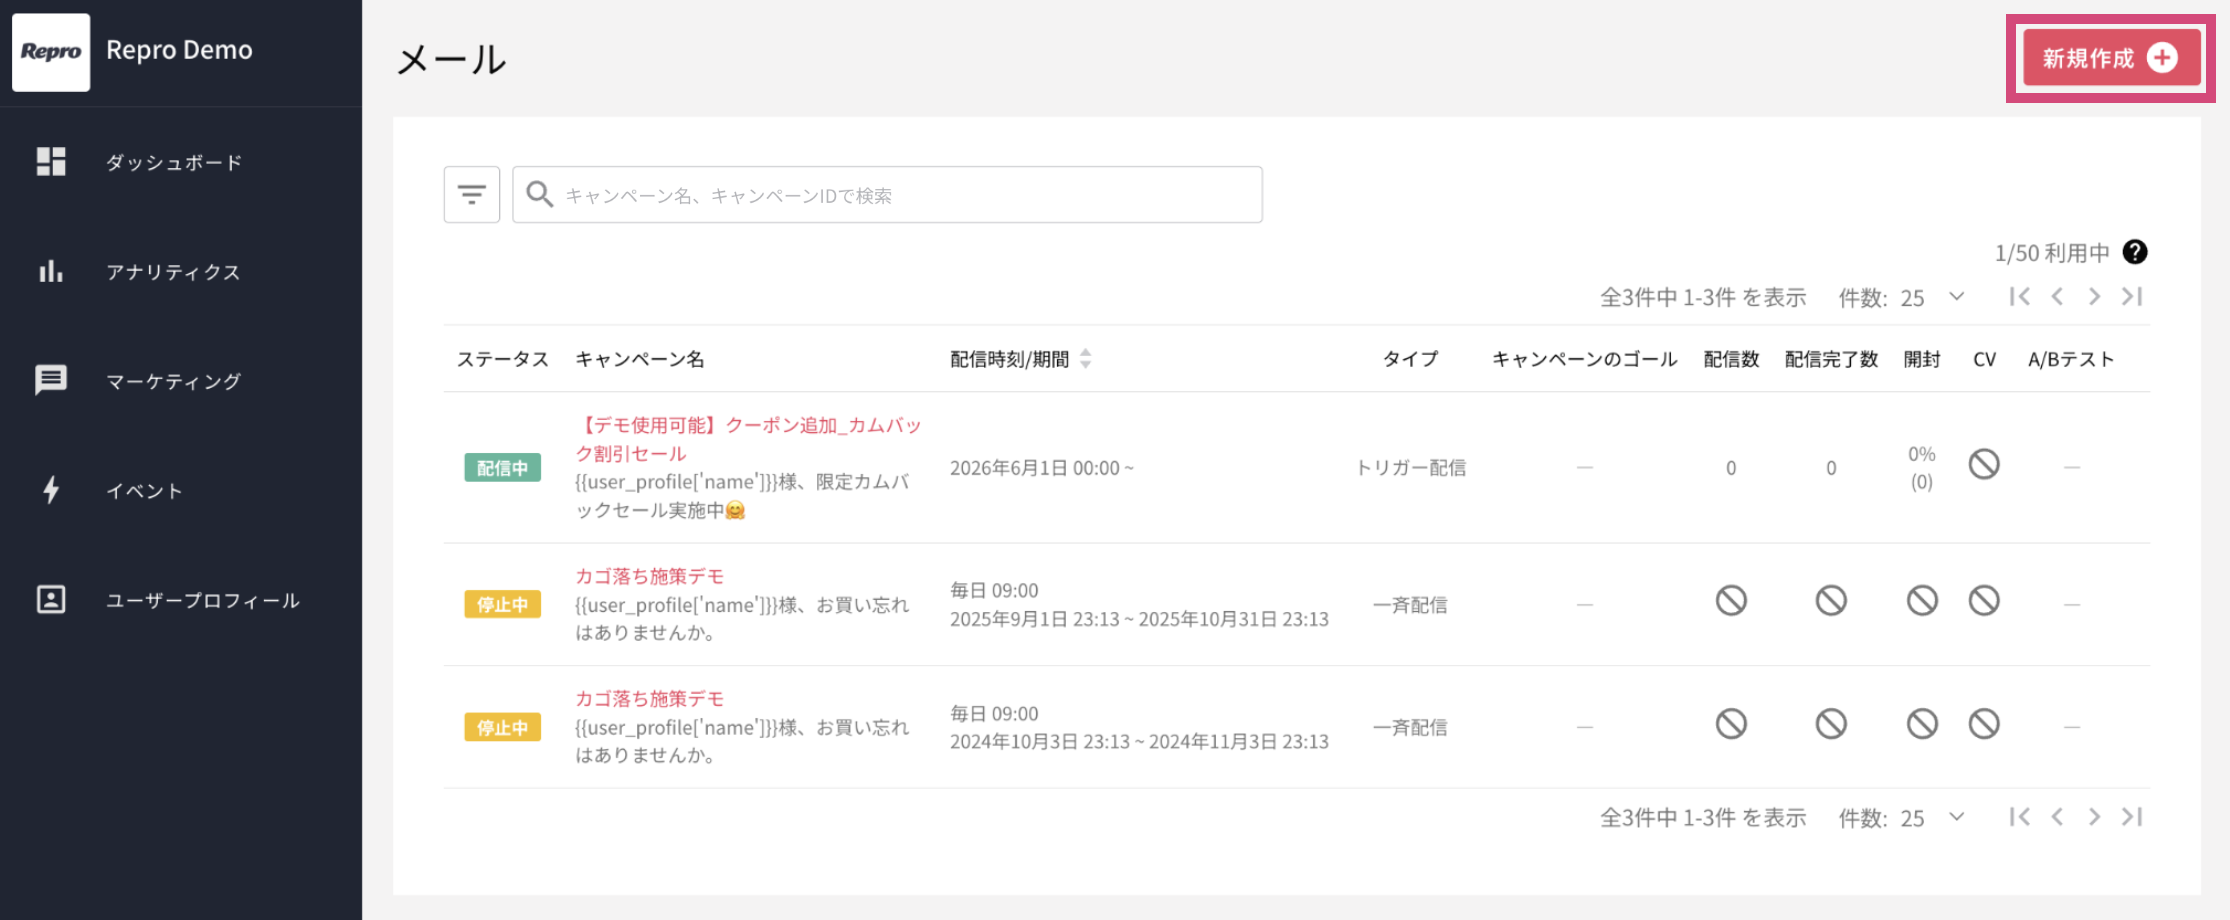This screenshot has width=2230, height=920.
Task: Open the bottom 件数 25 rows-per-page dropdown
Action: click(1932, 818)
